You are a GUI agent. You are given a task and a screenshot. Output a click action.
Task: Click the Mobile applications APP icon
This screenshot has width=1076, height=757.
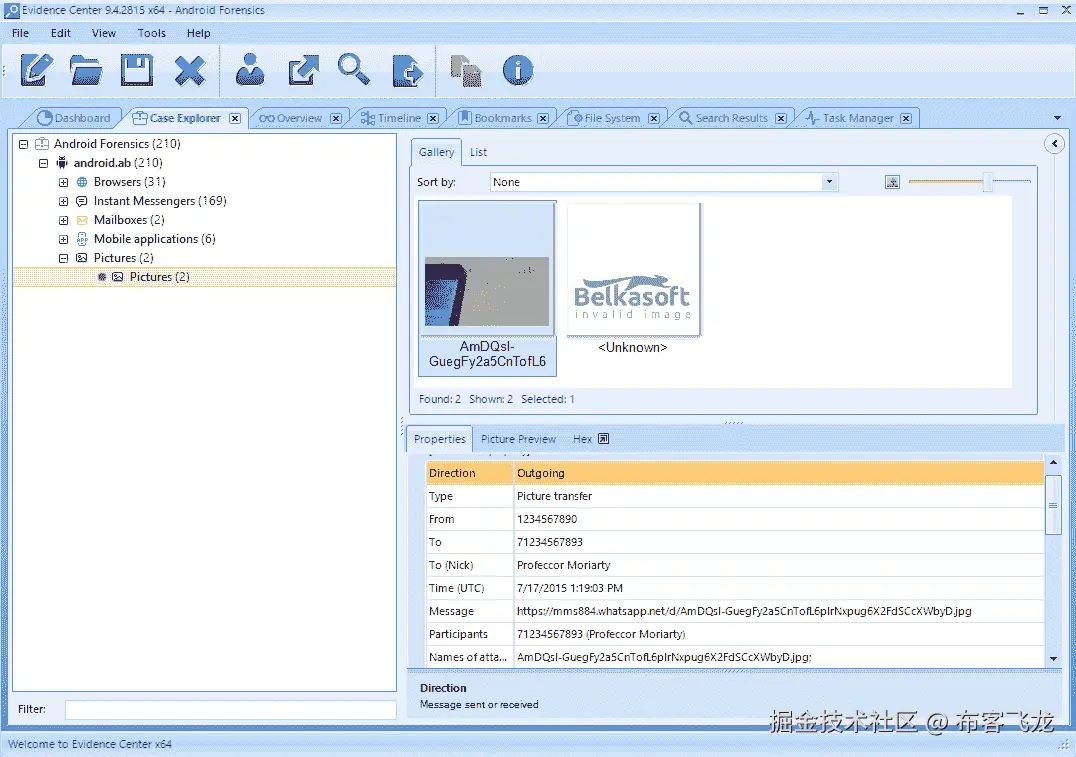point(82,239)
